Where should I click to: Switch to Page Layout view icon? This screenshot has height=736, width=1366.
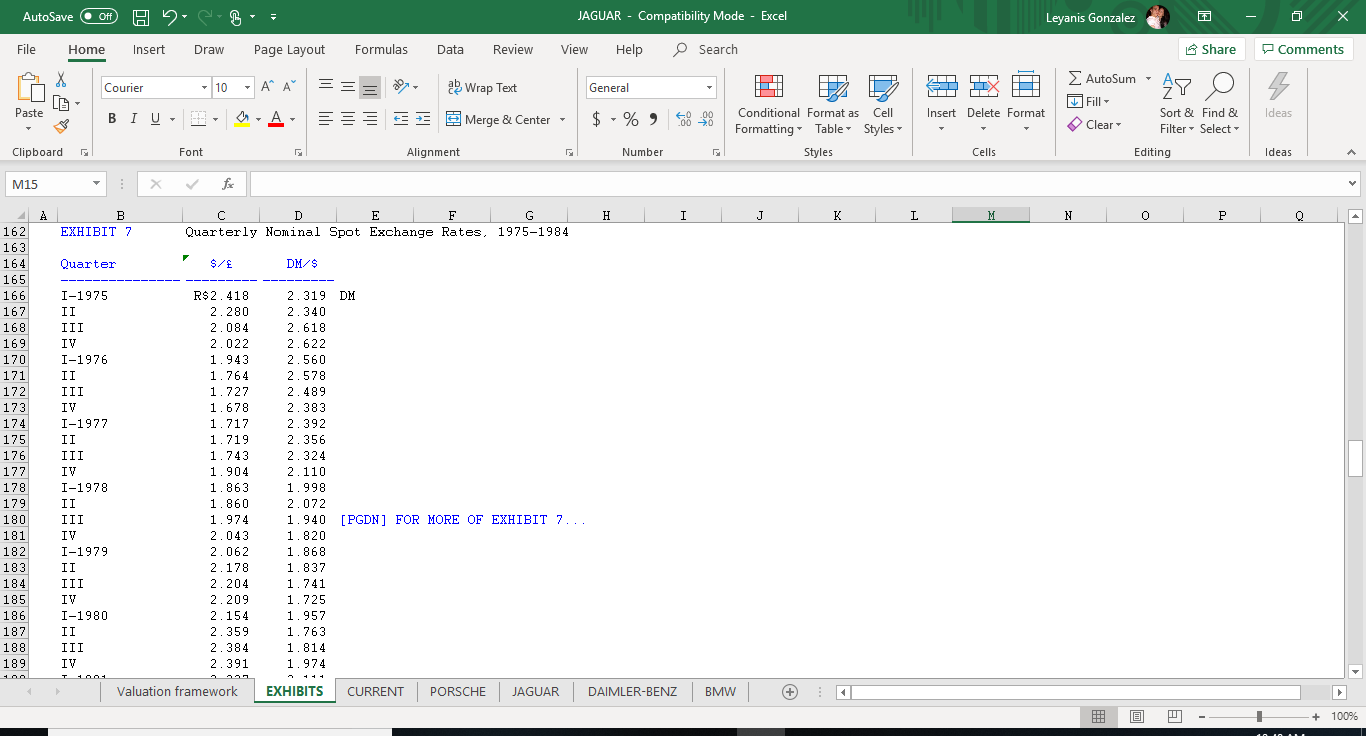[1136, 716]
